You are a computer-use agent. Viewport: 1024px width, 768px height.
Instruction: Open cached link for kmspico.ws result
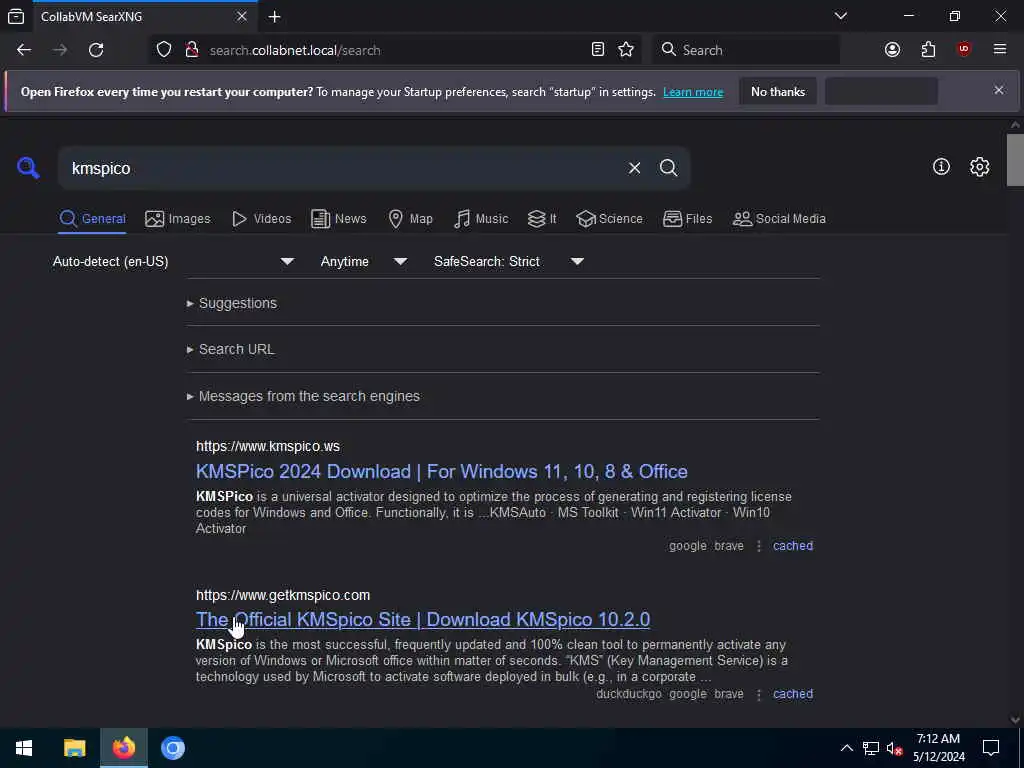[x=793, y=546]
